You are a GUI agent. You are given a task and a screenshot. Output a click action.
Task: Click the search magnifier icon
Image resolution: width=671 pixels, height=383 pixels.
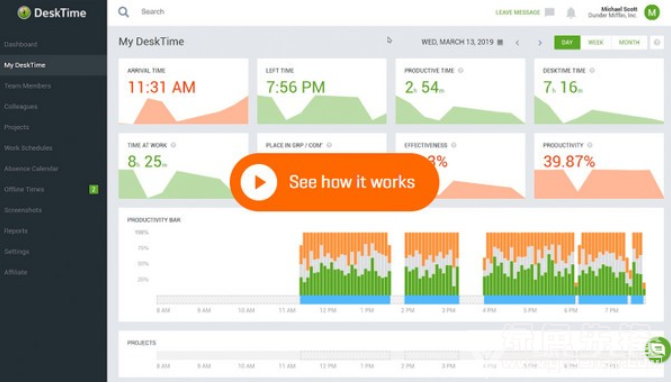(x=123, y=12)
